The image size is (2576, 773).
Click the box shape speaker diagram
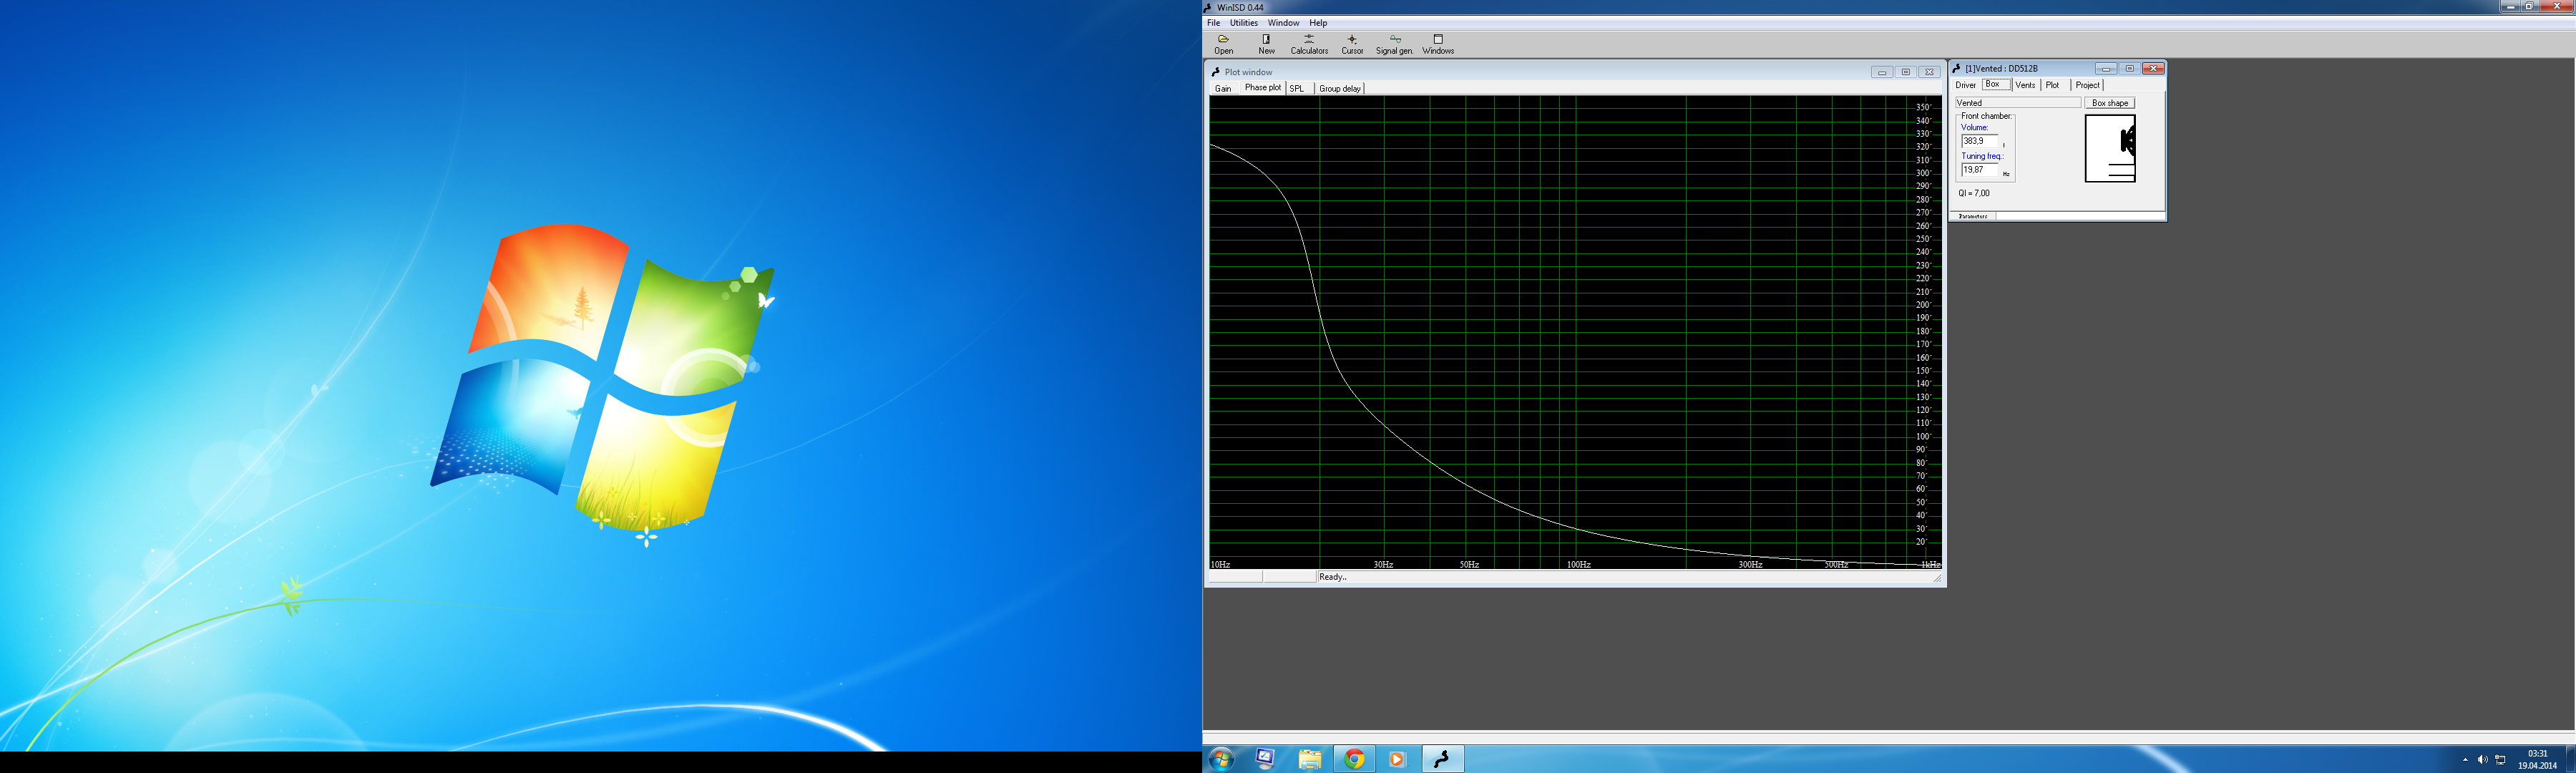click(x=2110, y=148)
